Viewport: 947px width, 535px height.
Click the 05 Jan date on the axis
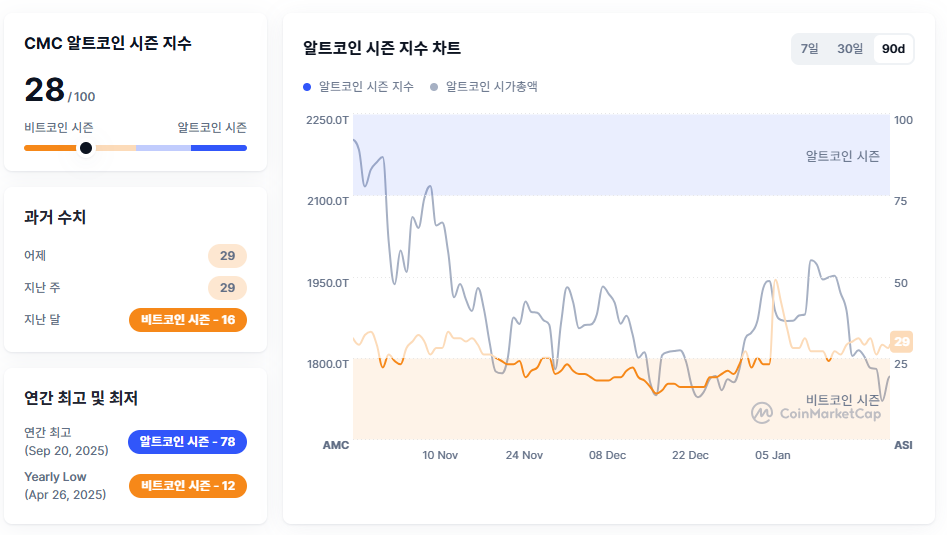(x=773, y=455)
